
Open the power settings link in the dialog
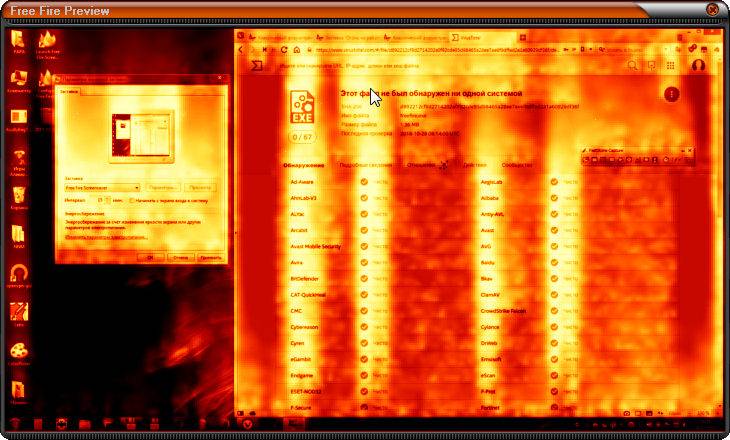106,237
